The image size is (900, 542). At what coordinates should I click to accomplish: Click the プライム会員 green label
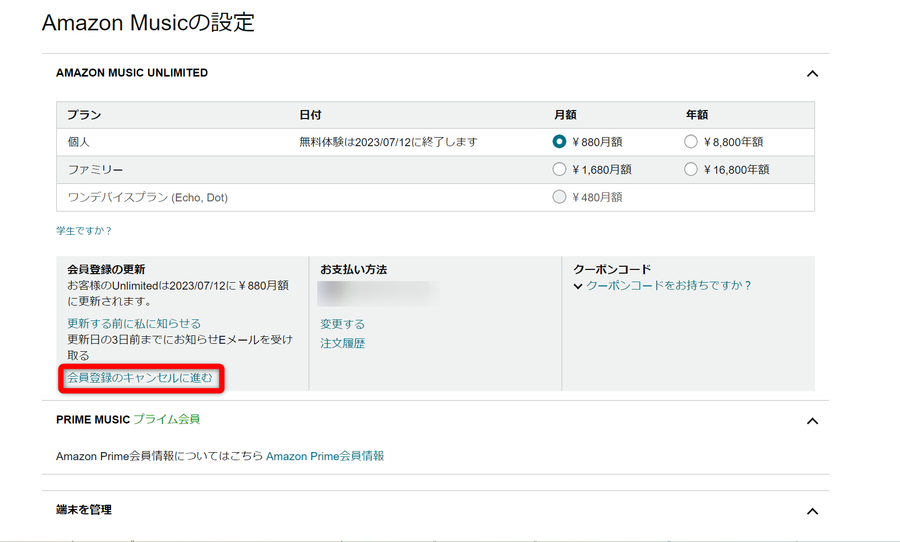166,419
